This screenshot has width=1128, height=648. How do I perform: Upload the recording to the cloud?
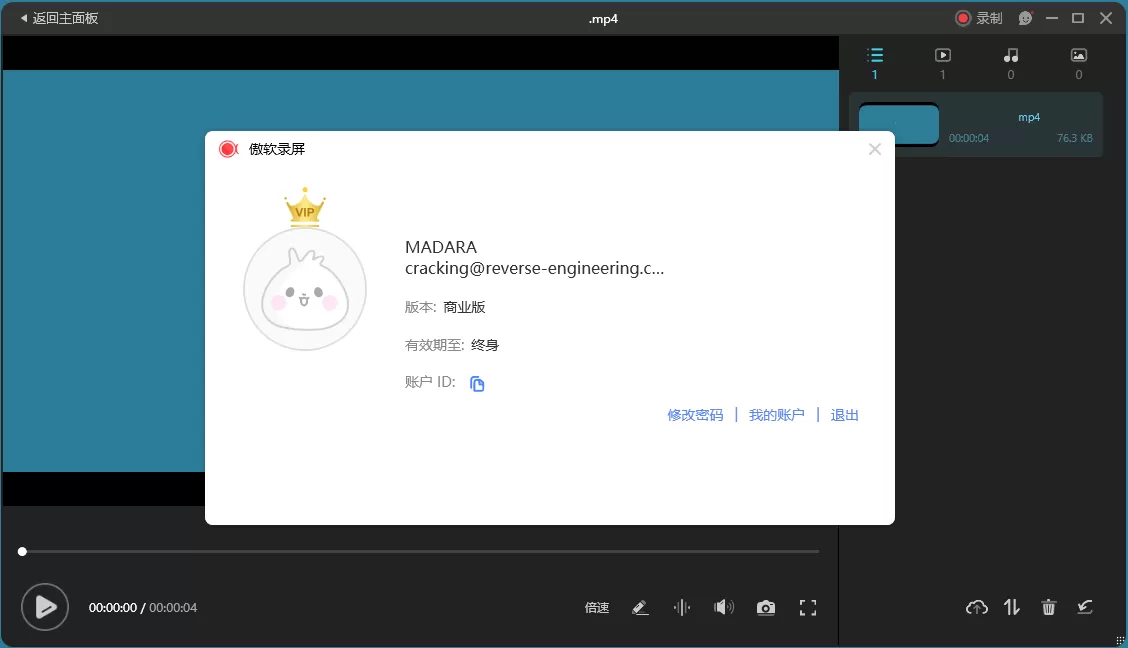(976, 607)
